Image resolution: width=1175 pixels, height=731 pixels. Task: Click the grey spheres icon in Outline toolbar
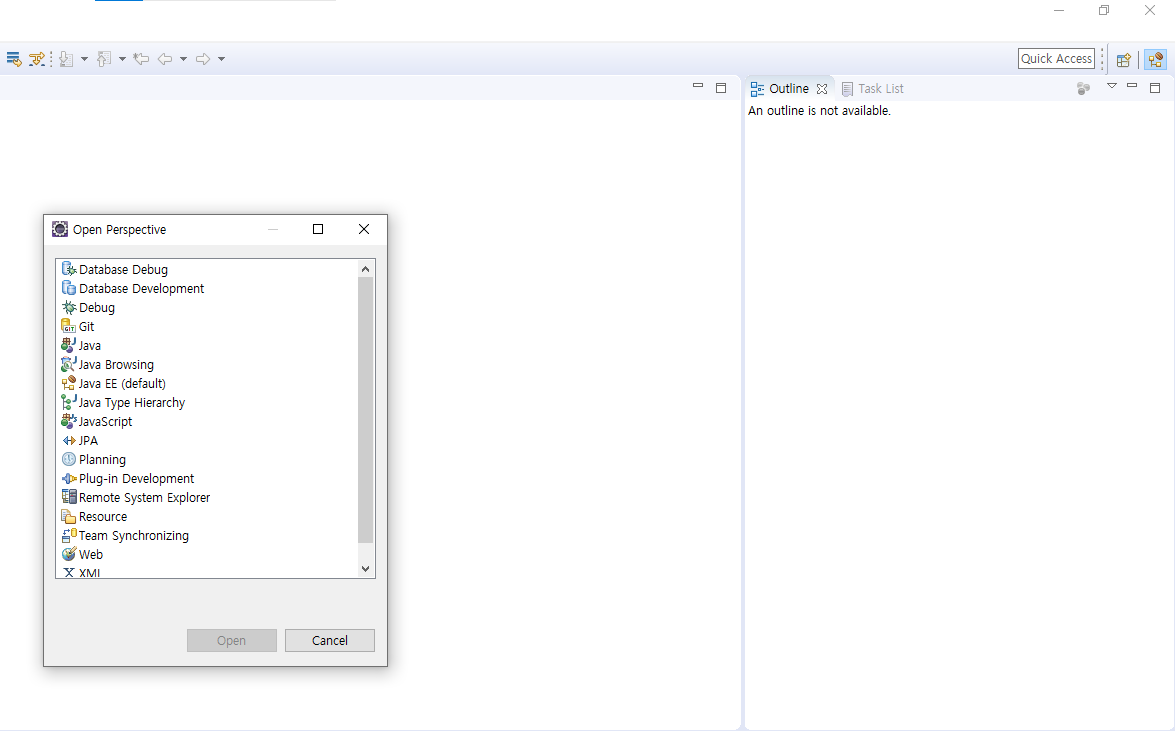click(x=1083, y=88)
